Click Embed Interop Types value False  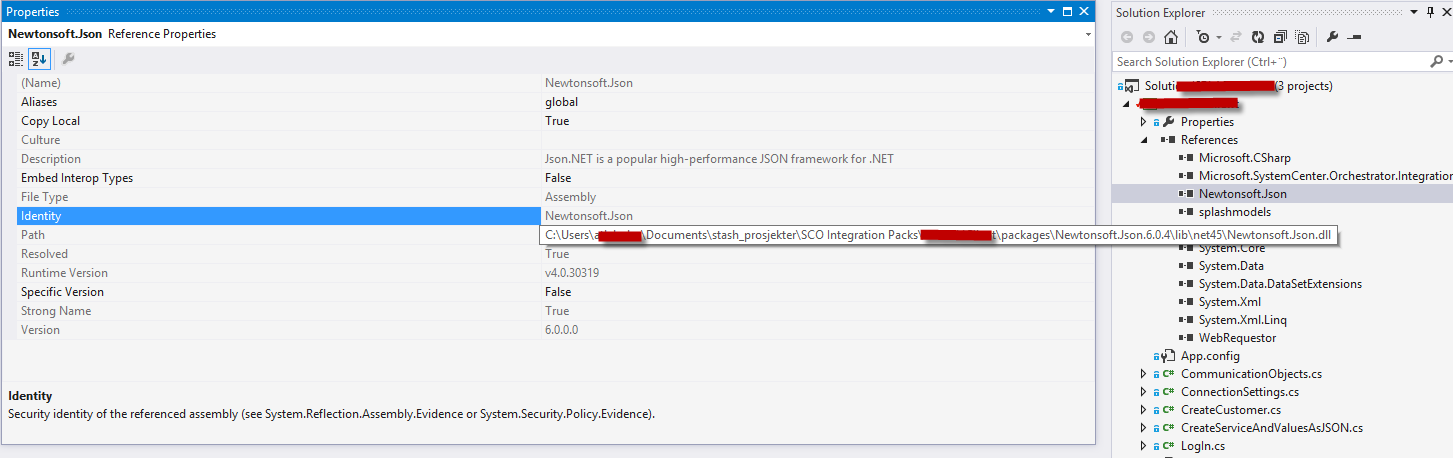click(x=558, y=178)
